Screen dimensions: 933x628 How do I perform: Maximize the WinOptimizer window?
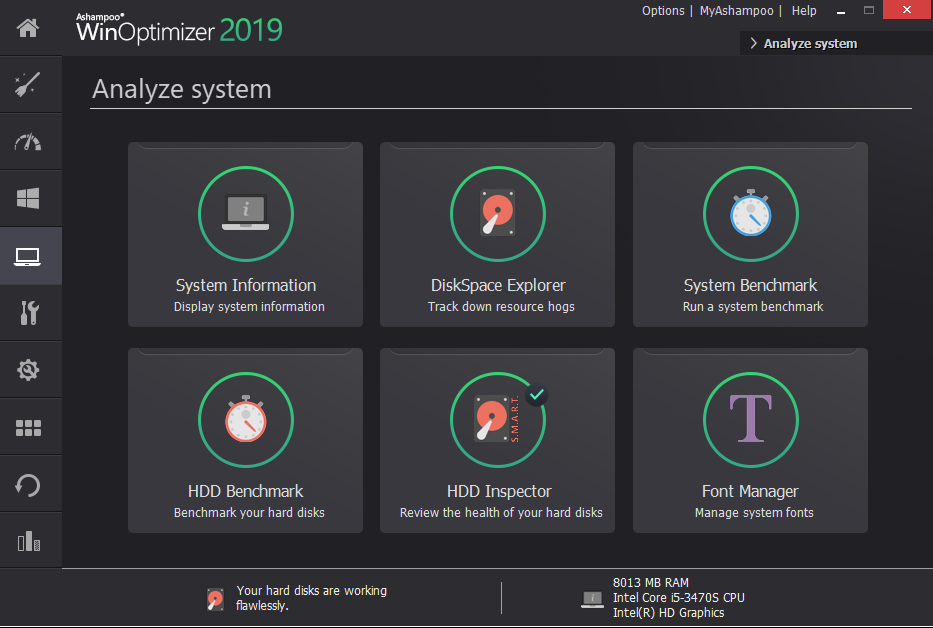tap(869, 11)
